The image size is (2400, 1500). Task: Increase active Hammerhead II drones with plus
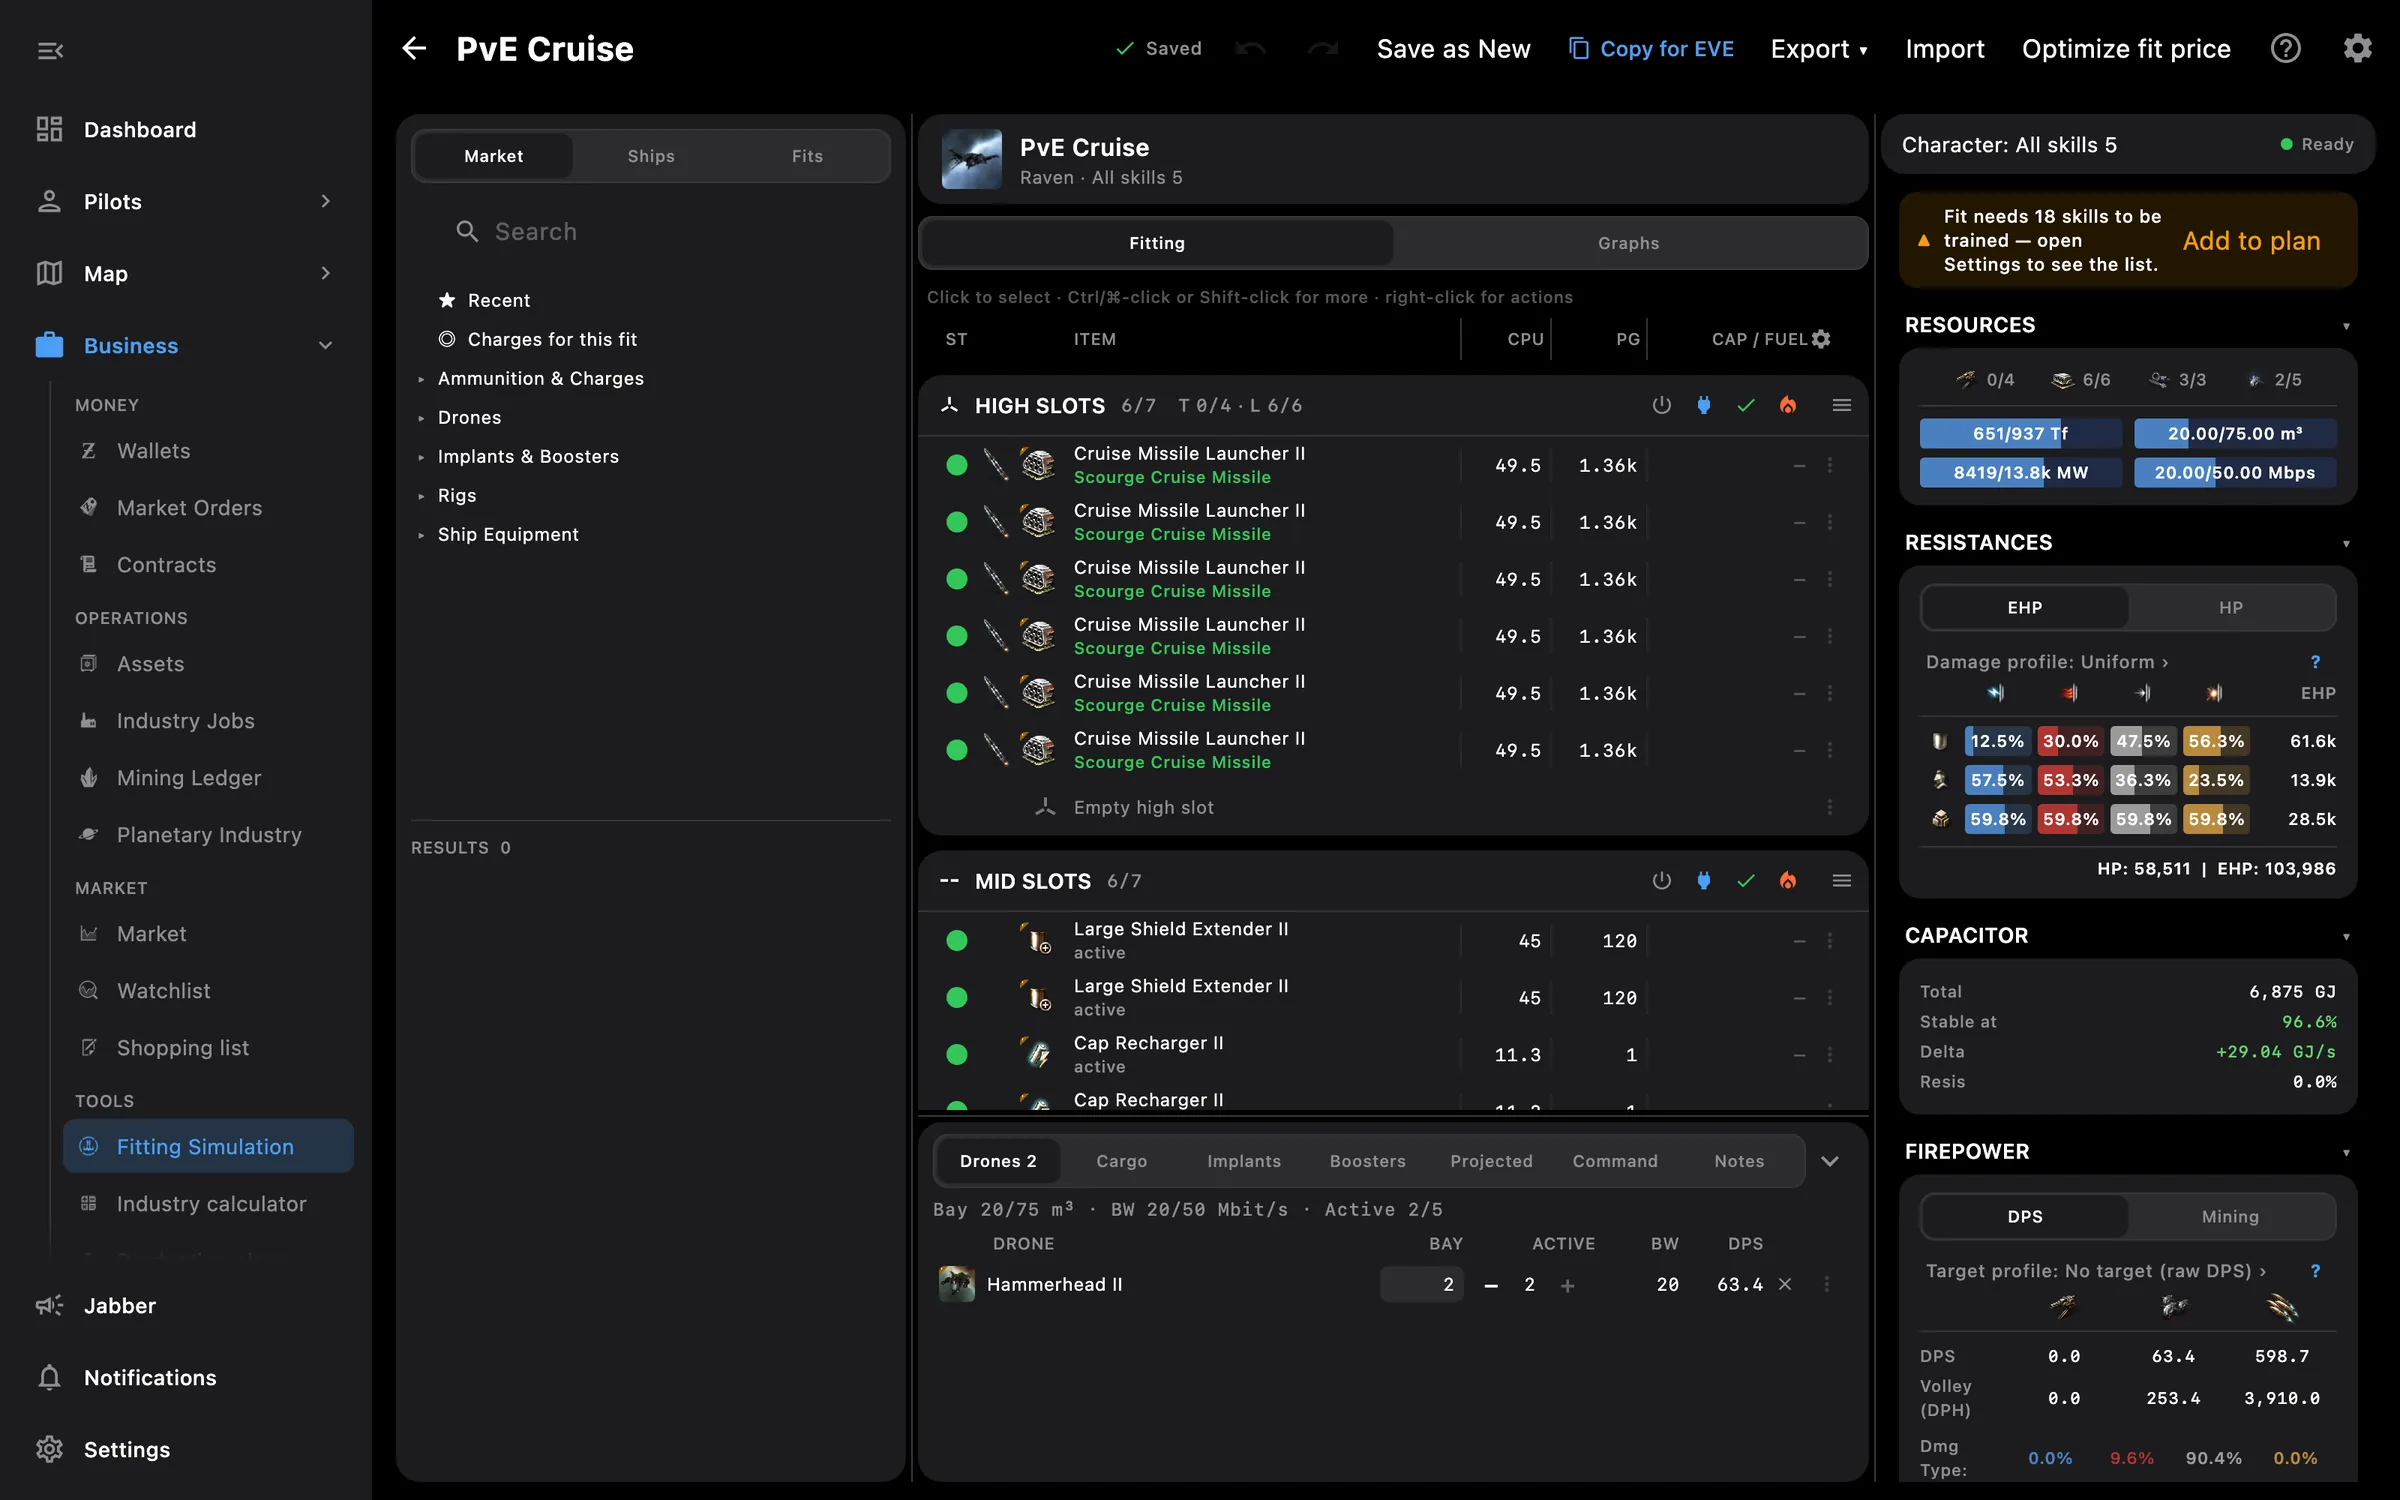1567,1285
